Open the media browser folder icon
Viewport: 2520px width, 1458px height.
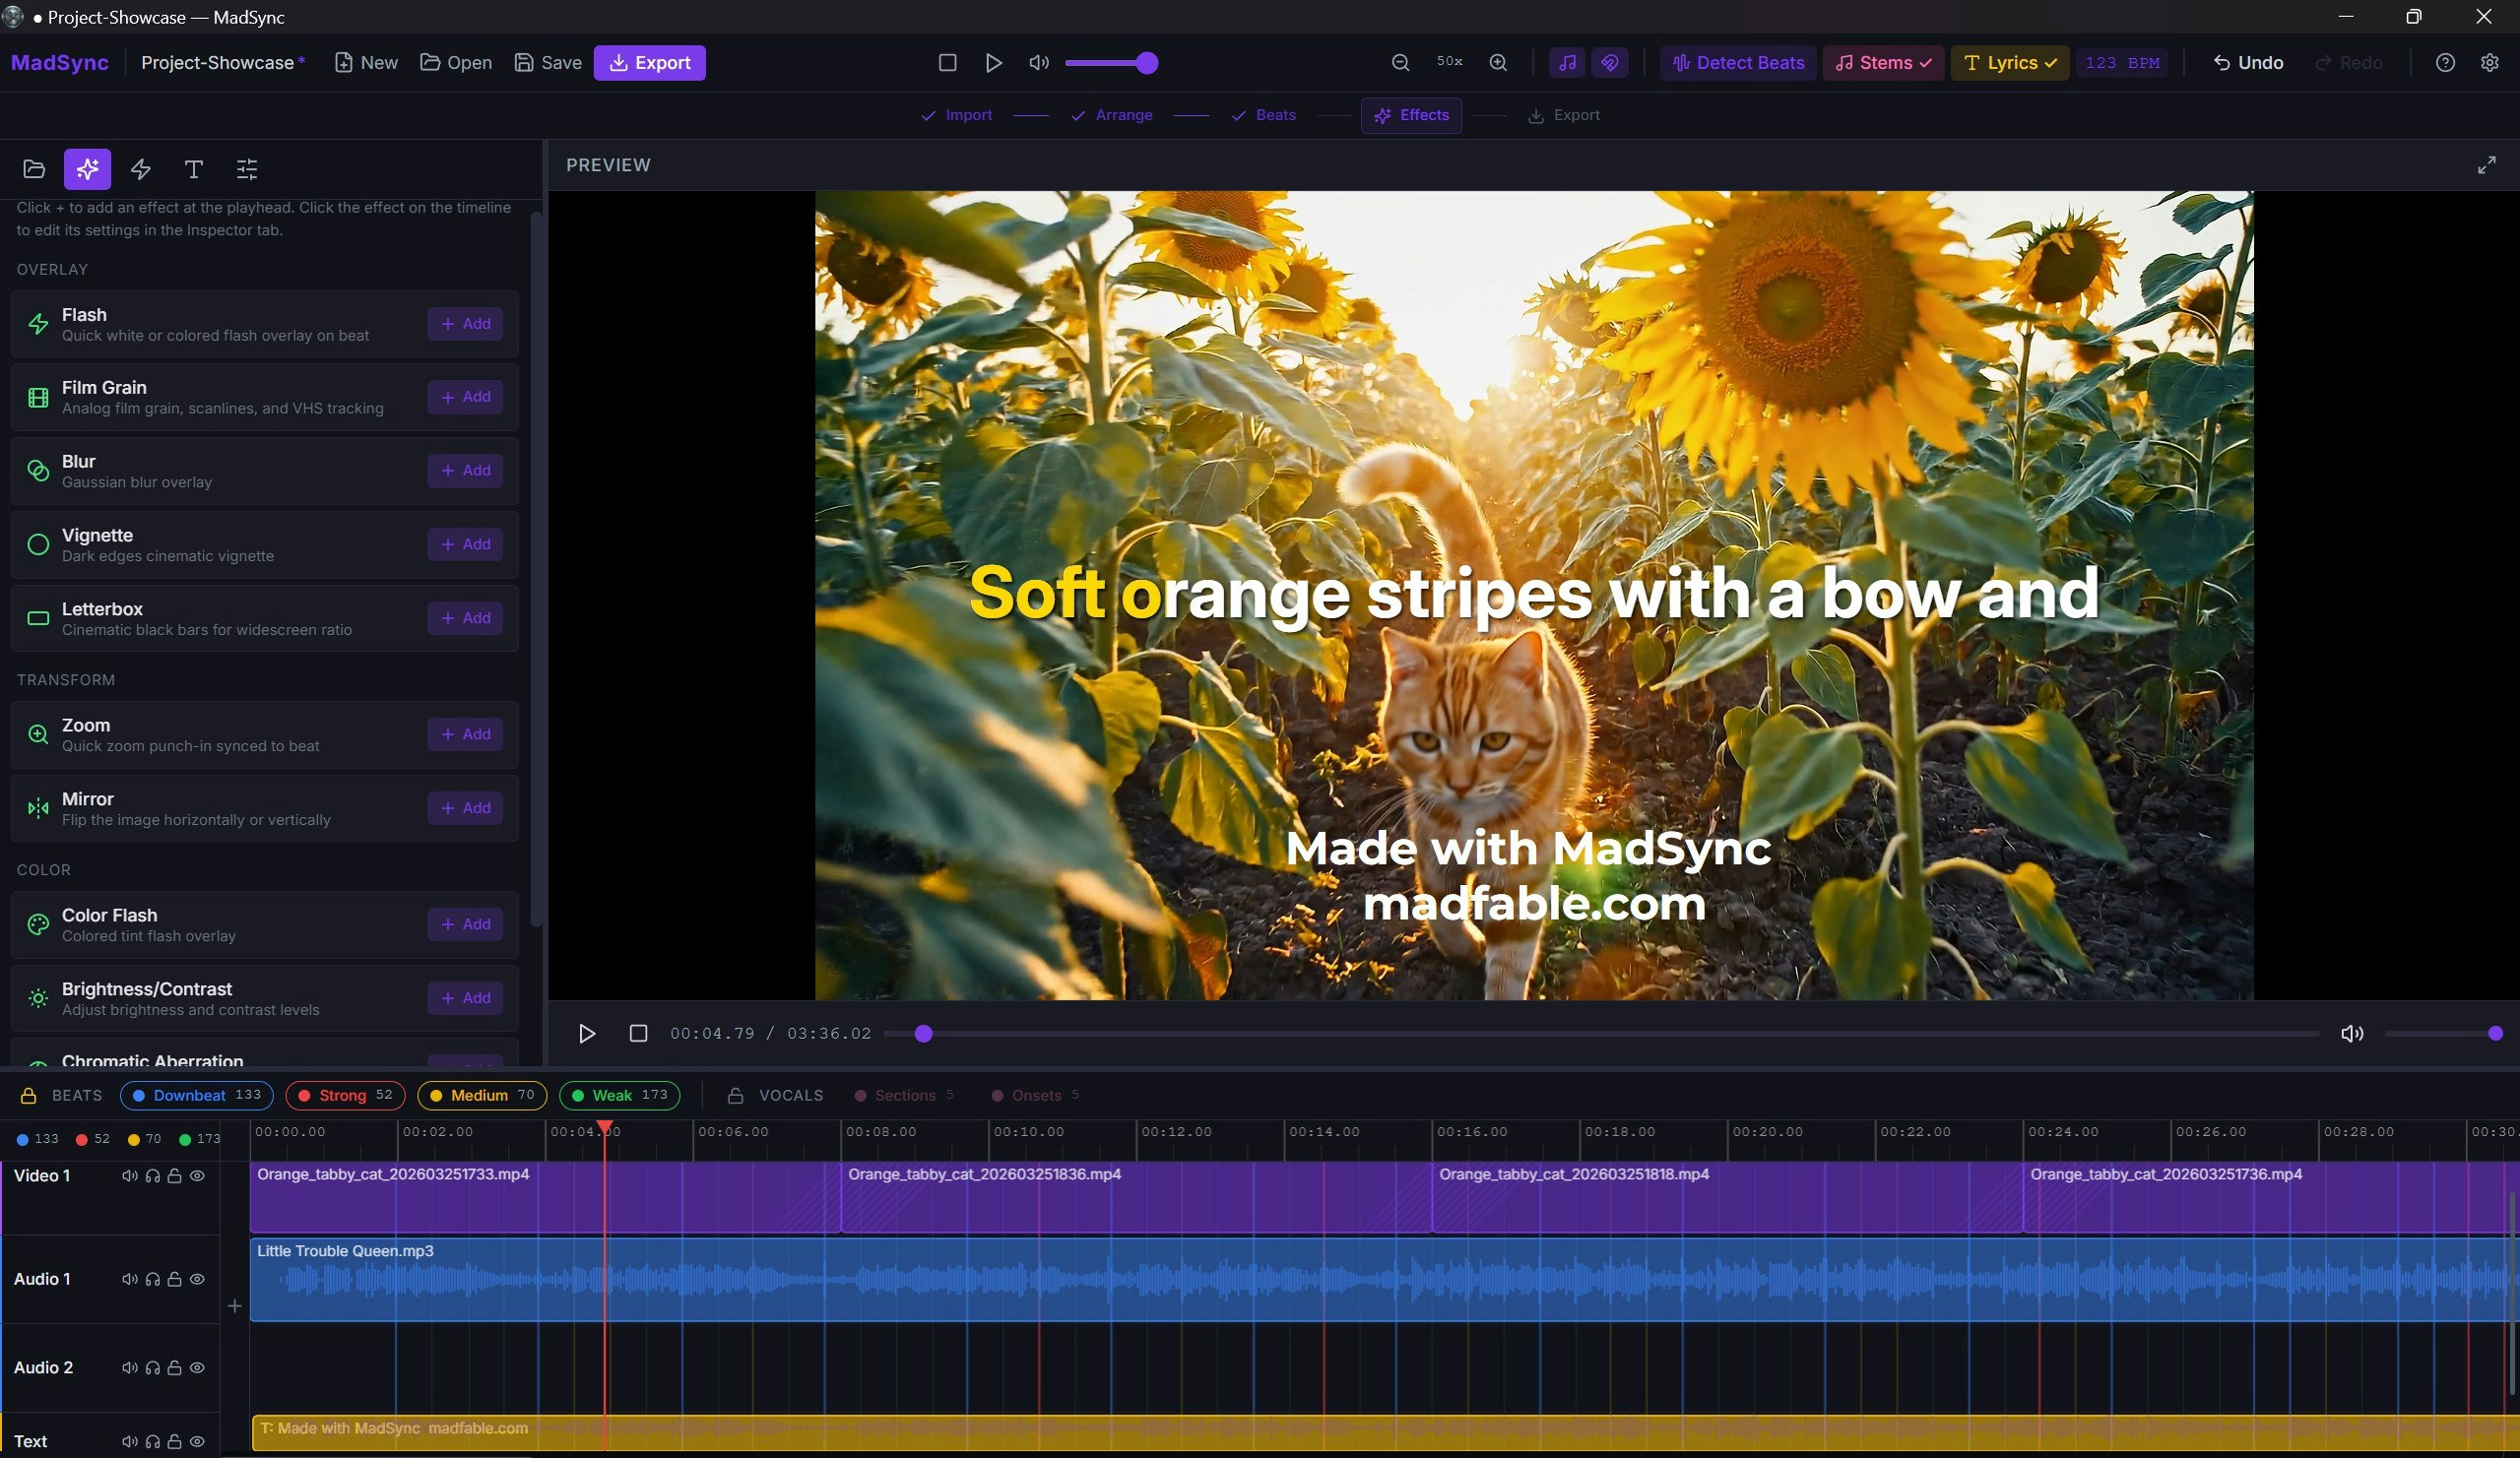click(x=33, y=170)
